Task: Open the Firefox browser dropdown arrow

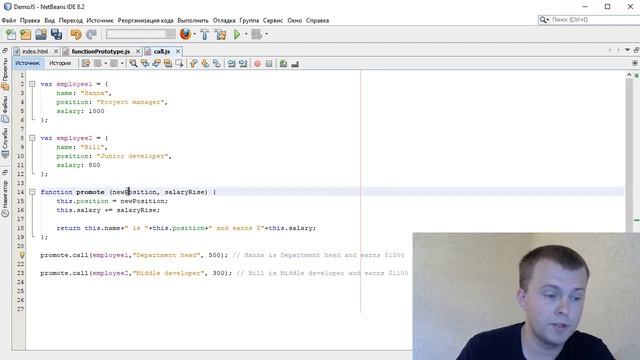Action: 194,34
